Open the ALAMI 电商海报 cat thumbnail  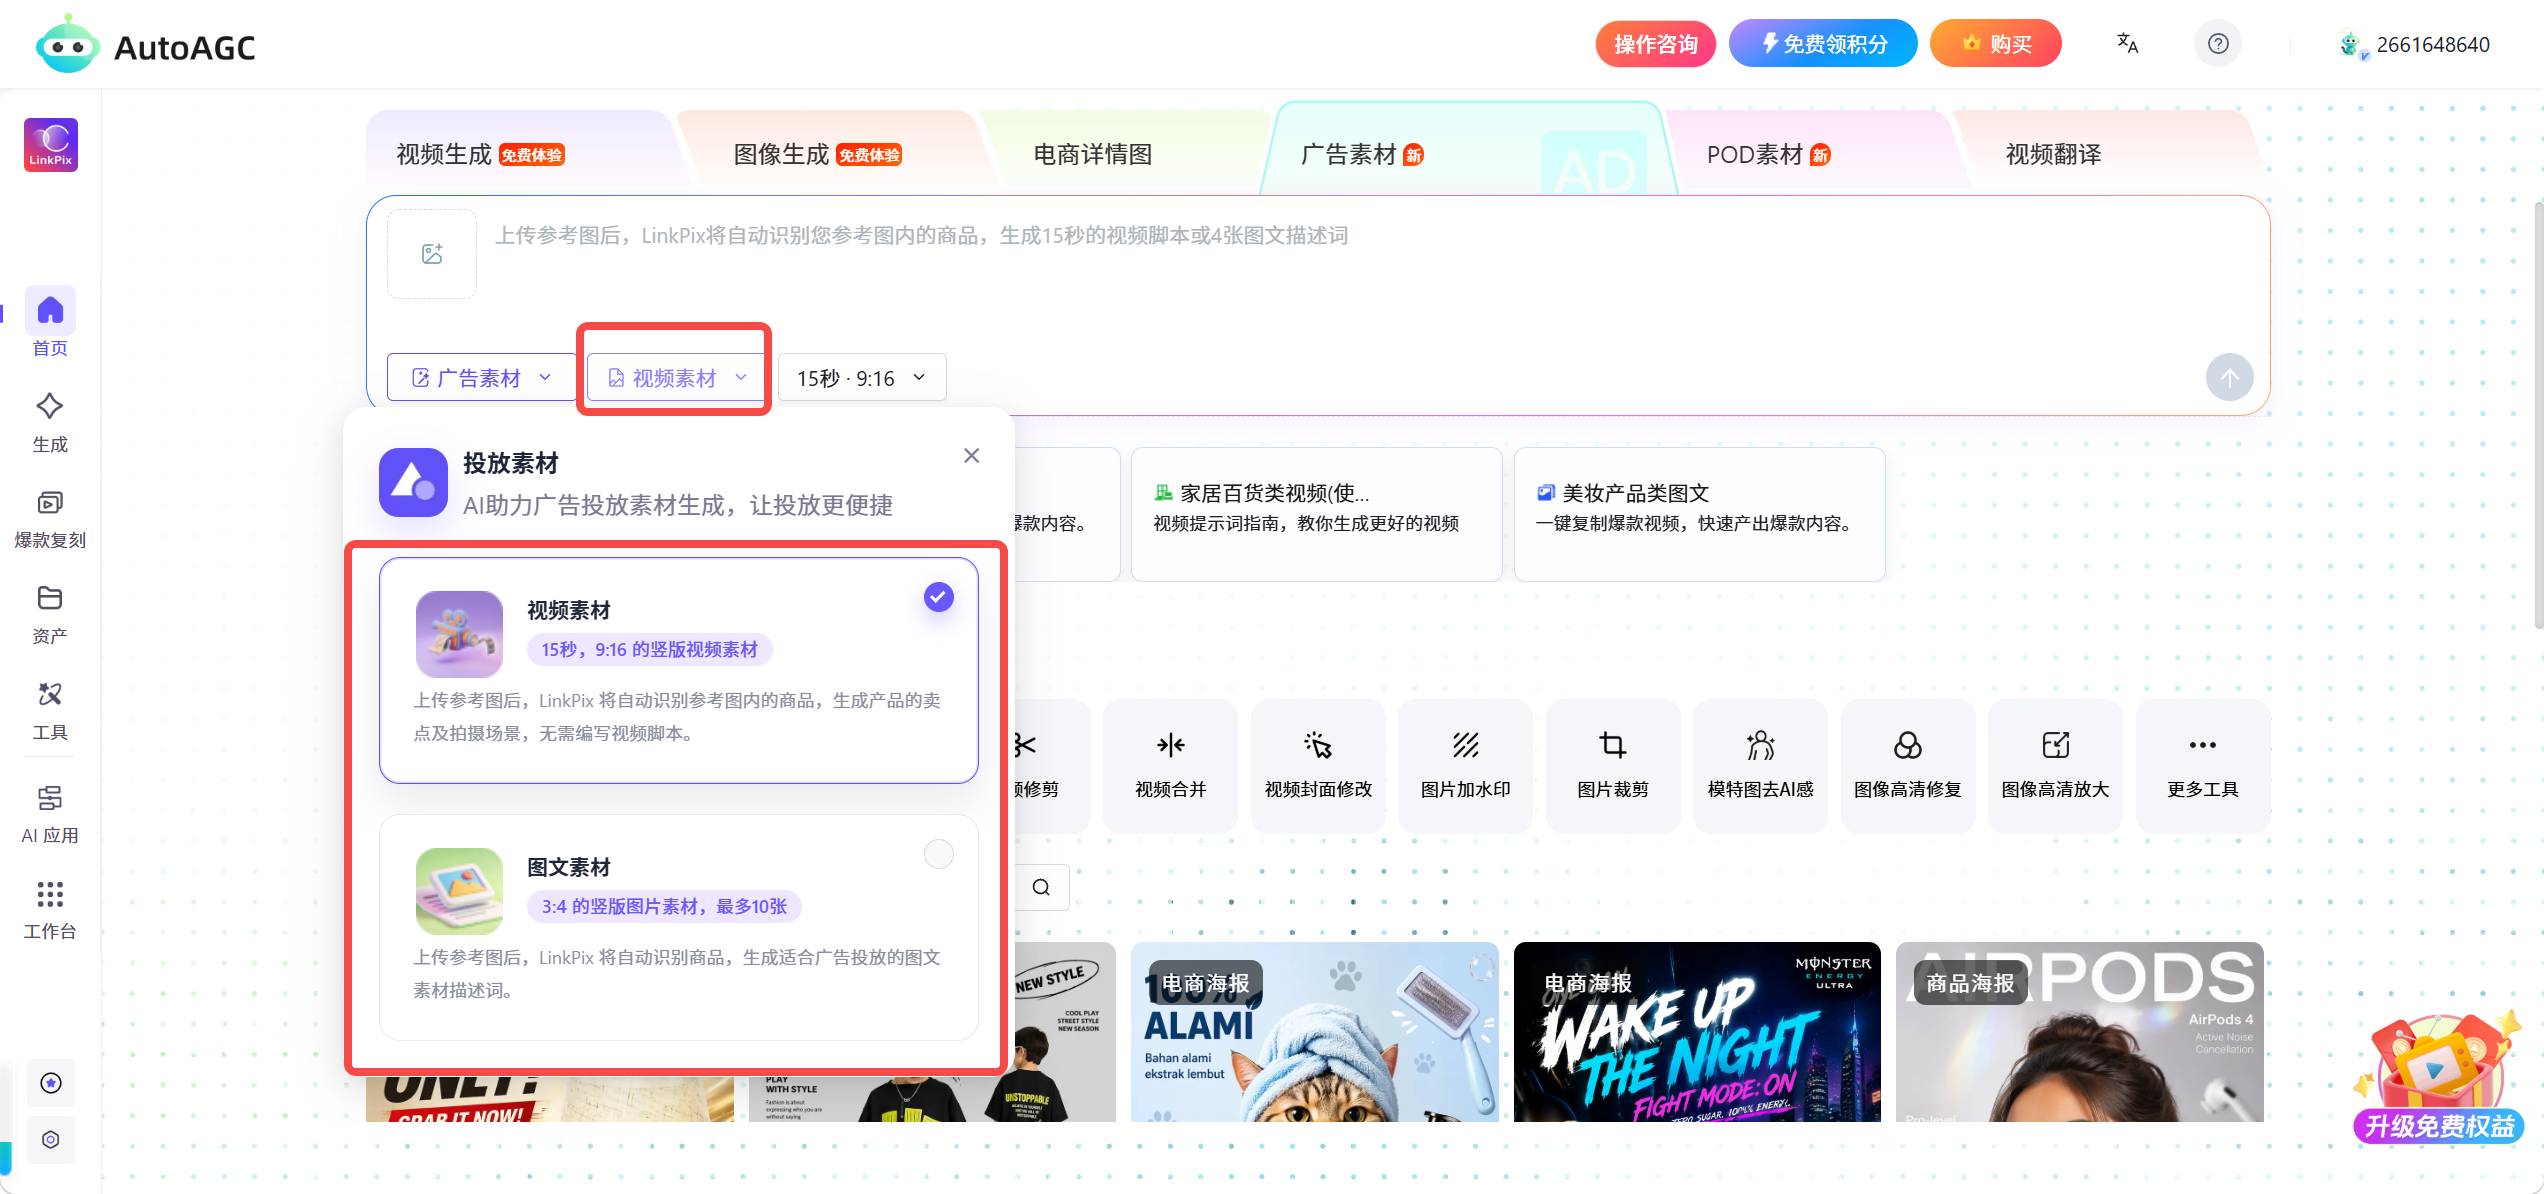[1315, 1032]
